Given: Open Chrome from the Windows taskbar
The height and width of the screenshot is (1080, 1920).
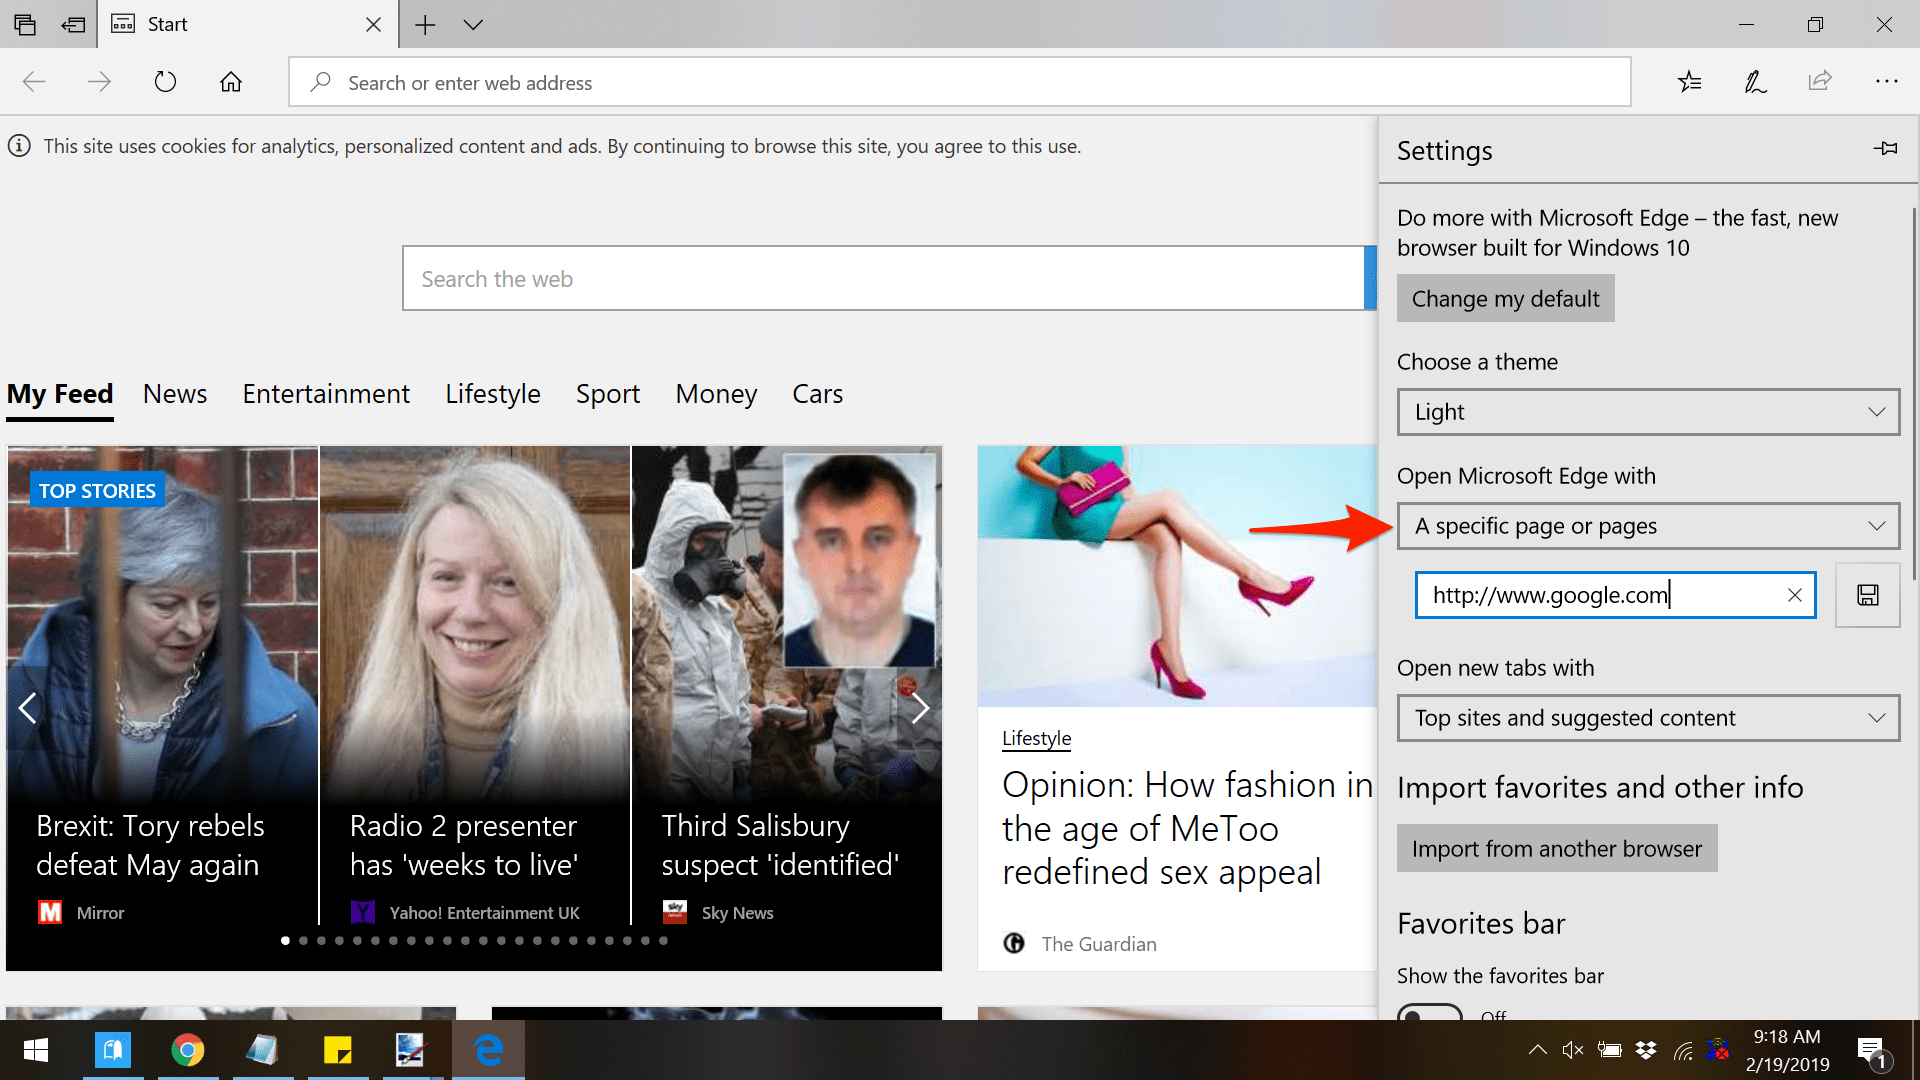Looking at the screenshot, I should point(187,1050).
